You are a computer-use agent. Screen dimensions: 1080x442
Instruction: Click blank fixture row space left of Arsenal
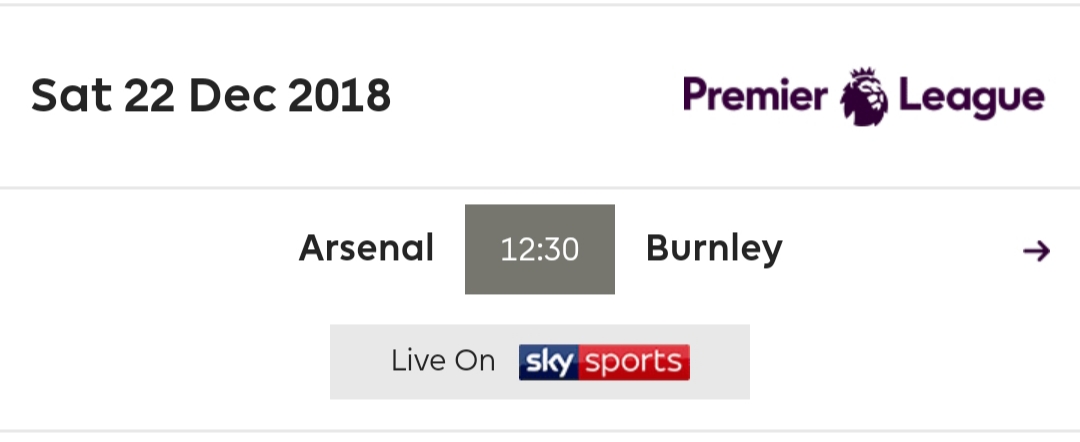pyautogui.click(x=148, y=249)
